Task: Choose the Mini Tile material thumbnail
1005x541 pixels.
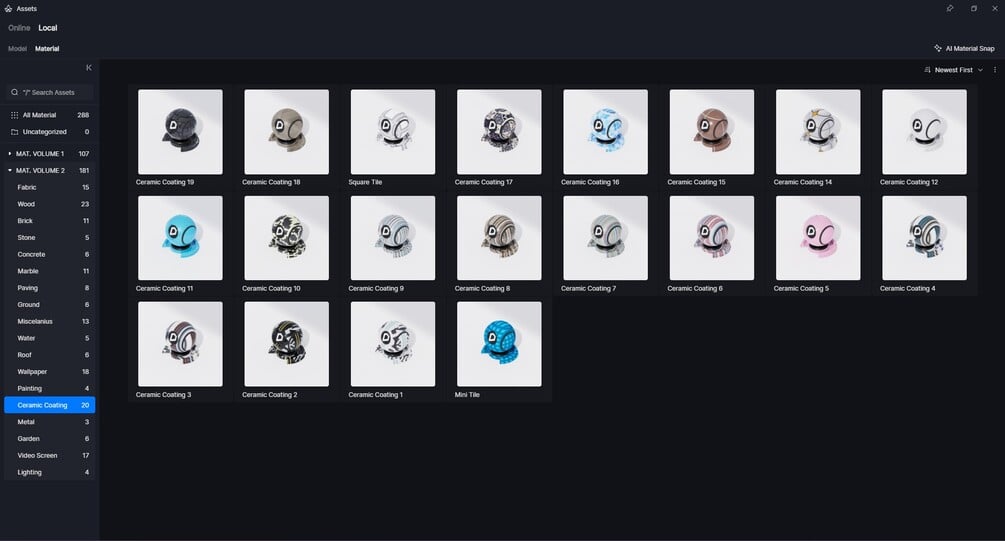Action: tap(499, 344)
